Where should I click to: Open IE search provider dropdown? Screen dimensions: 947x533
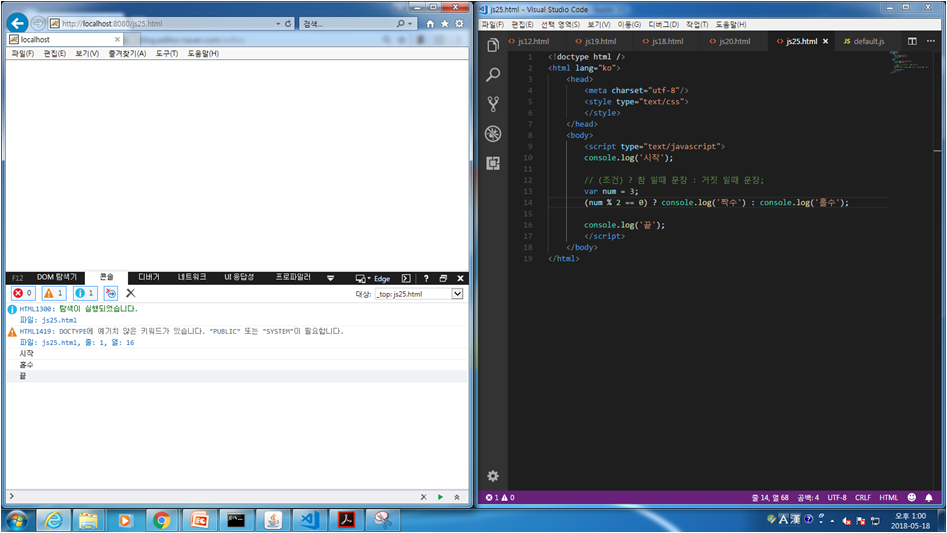tap(410, 24)
